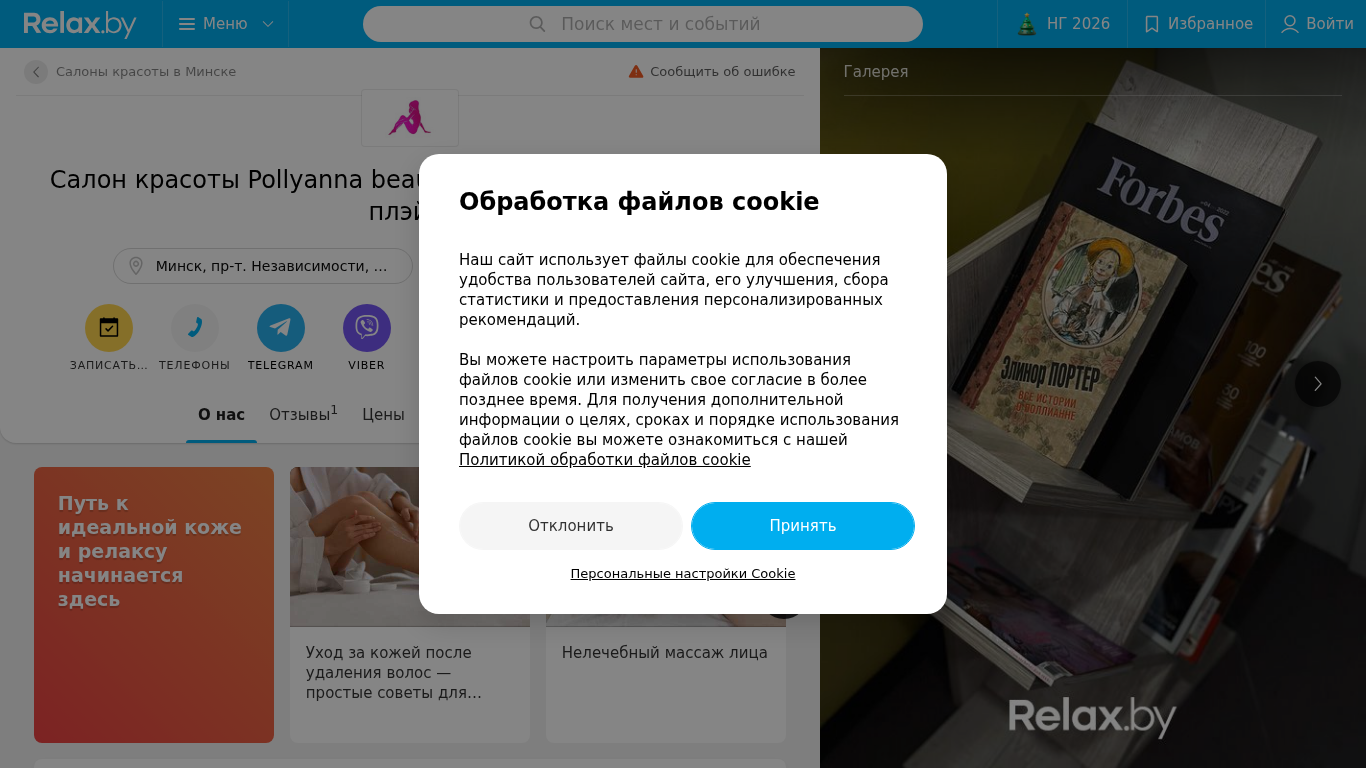Expand the Меню dropdown
Screen dimensions: 1366x768
pos(225,24)
